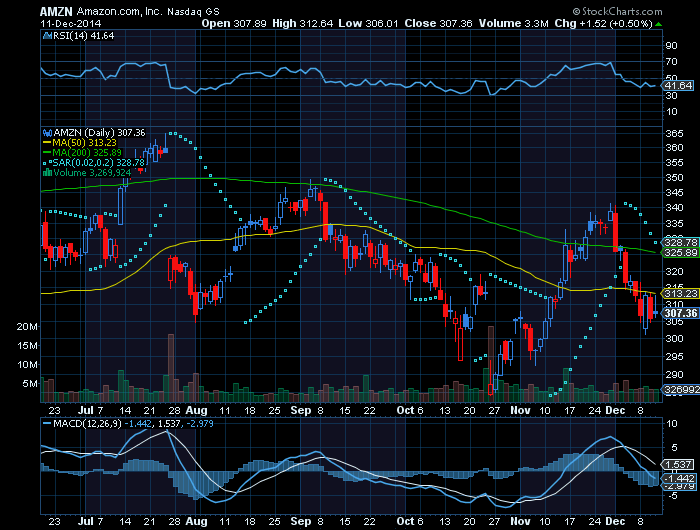
Task: Click the 307.36 last price tag
Action: click(681, 313)
